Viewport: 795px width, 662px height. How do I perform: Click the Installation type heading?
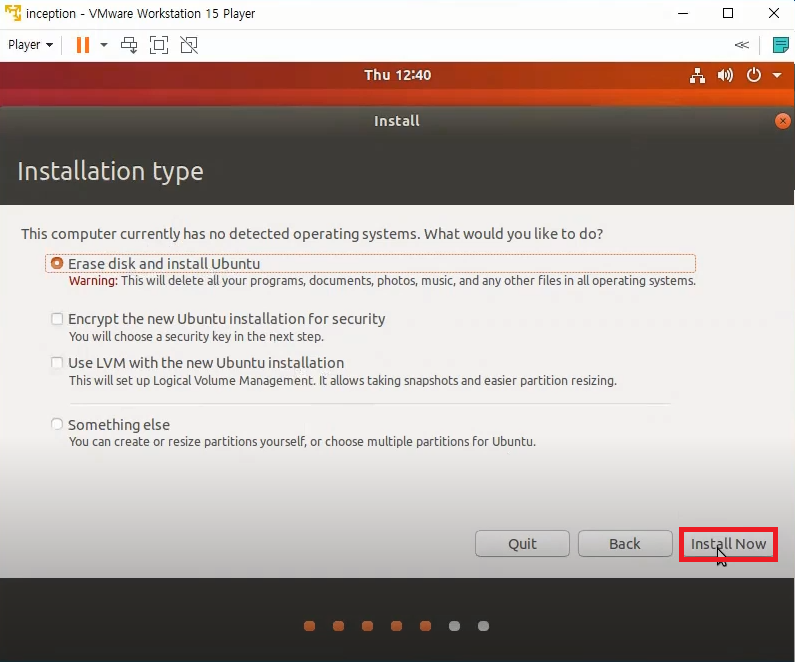[111, 171]
